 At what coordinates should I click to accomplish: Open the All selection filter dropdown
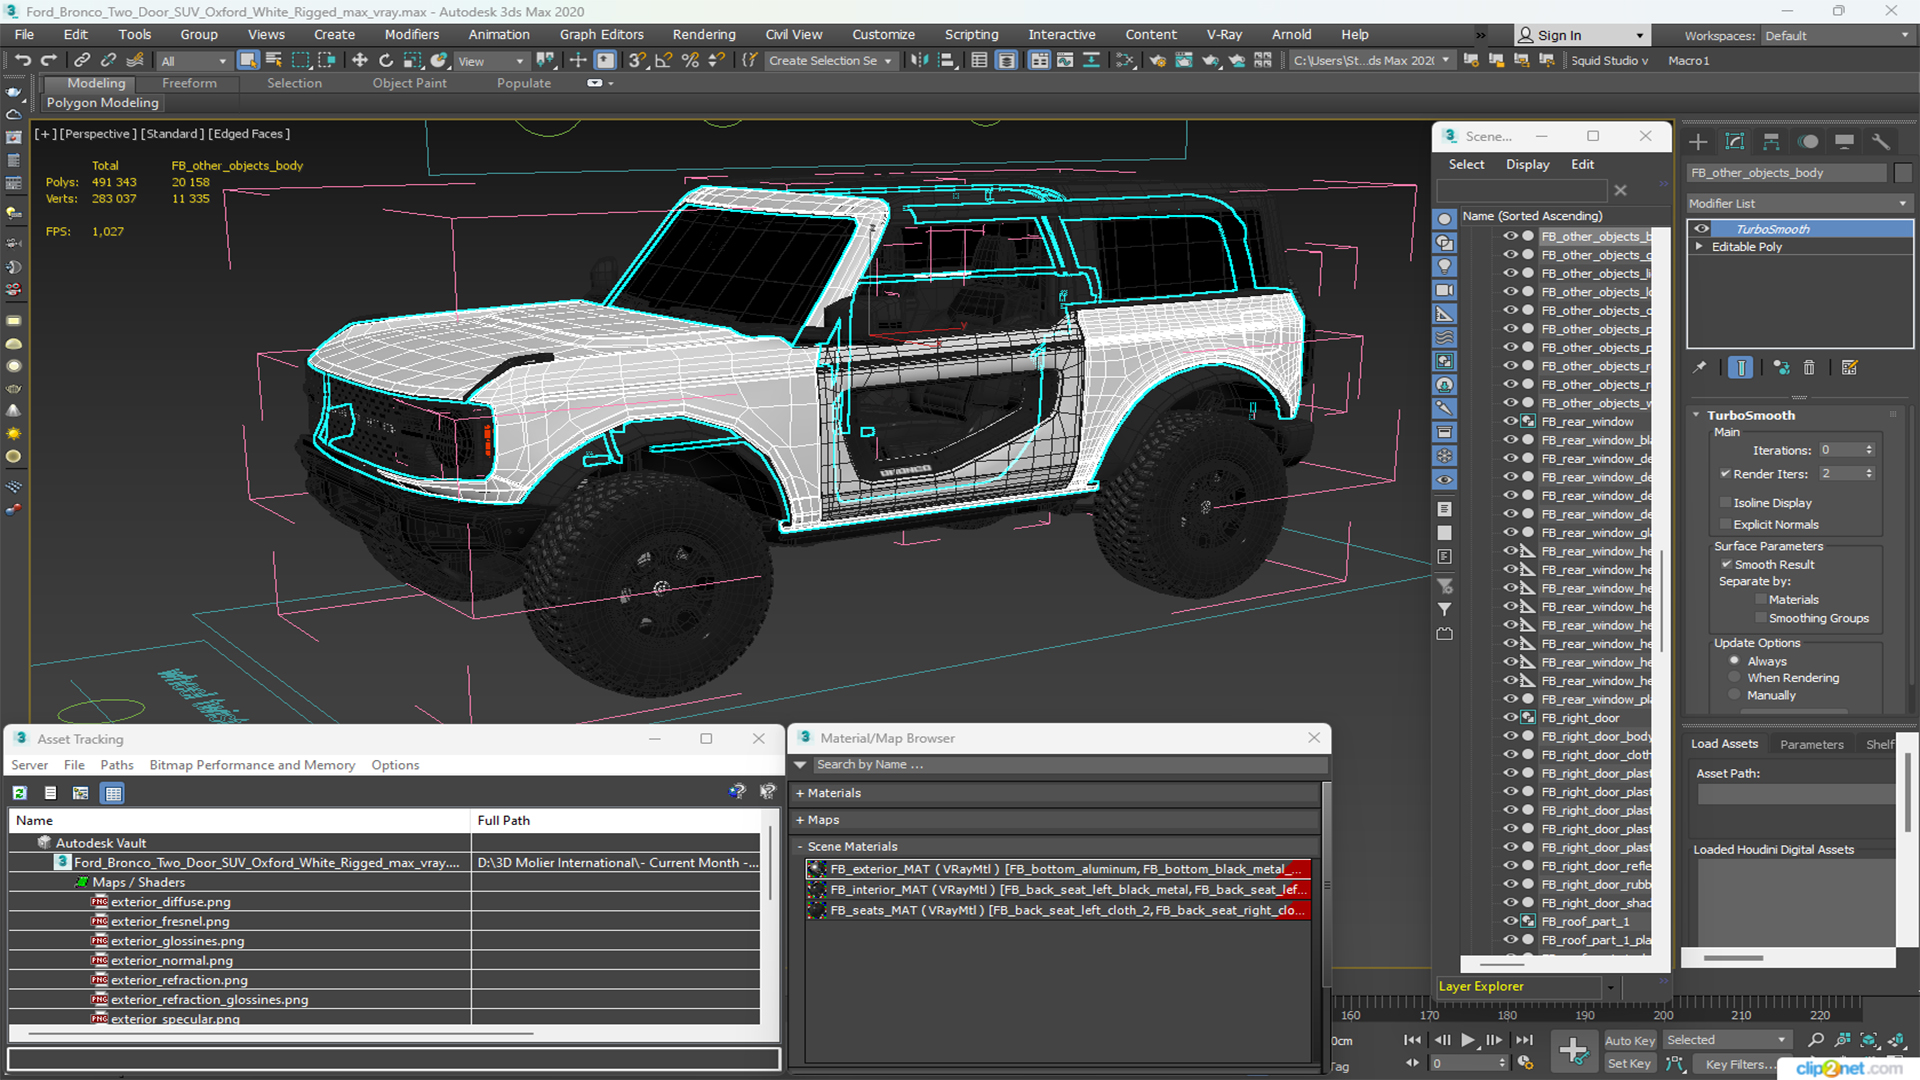(194, 61)
